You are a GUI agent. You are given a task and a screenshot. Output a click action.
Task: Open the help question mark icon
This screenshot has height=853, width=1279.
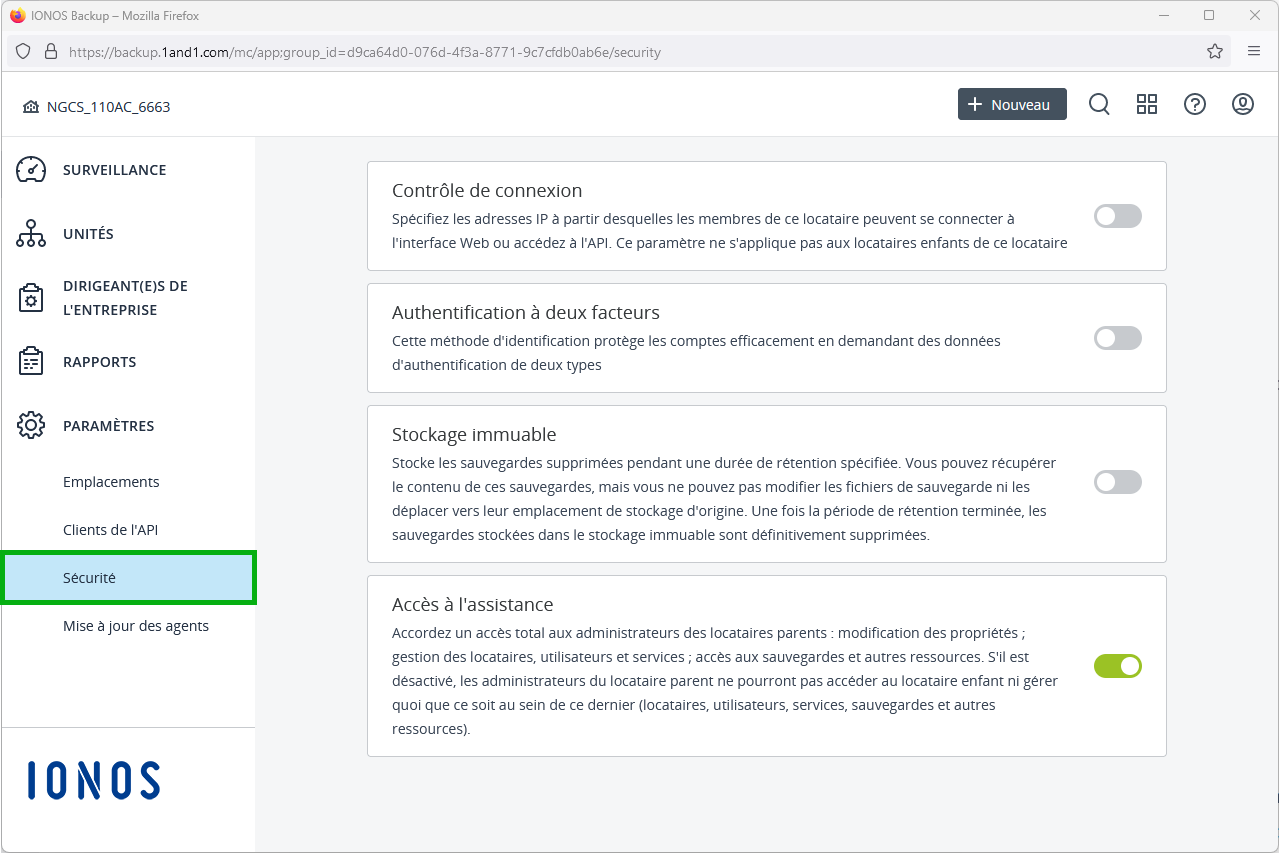[1195, 105]
